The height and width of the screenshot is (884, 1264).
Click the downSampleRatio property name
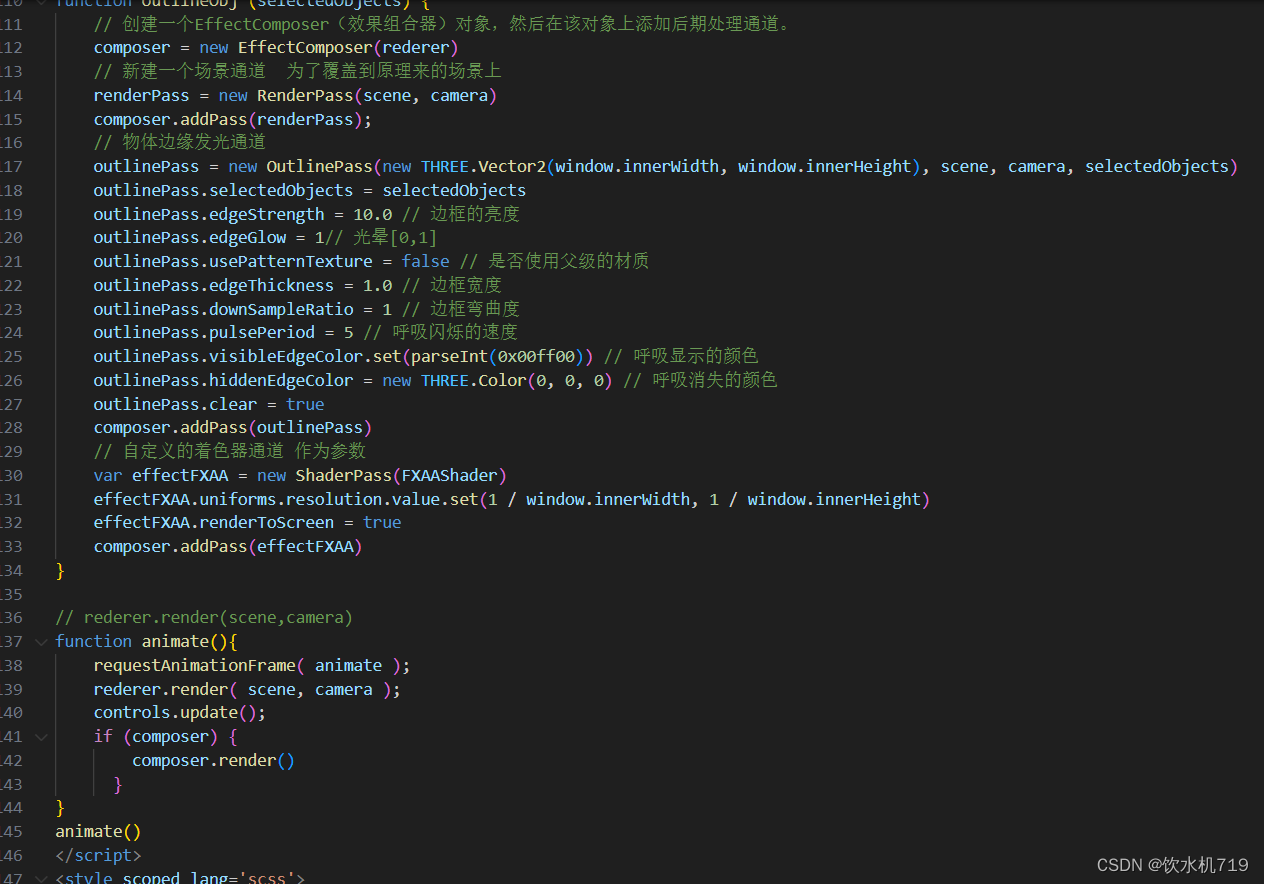(x=281, y=309)
